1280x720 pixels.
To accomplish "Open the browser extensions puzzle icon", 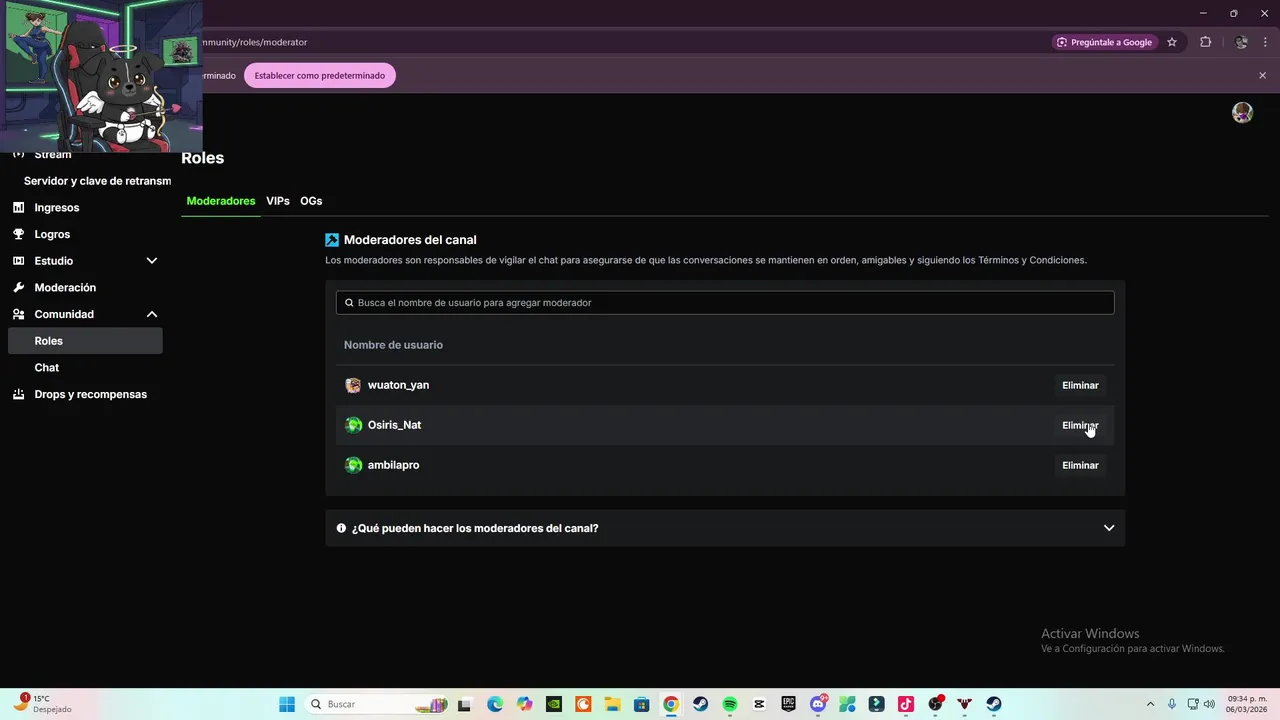I will 1205,42.
